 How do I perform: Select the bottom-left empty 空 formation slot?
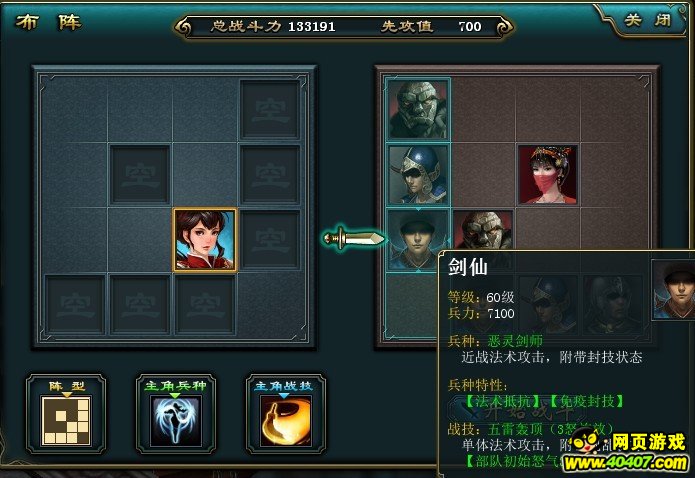tap(75, 304)
